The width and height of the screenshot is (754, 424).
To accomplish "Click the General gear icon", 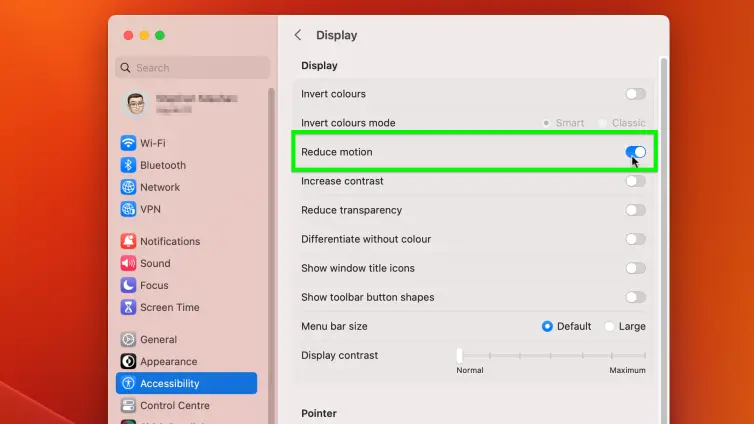I will pos(128,339).
